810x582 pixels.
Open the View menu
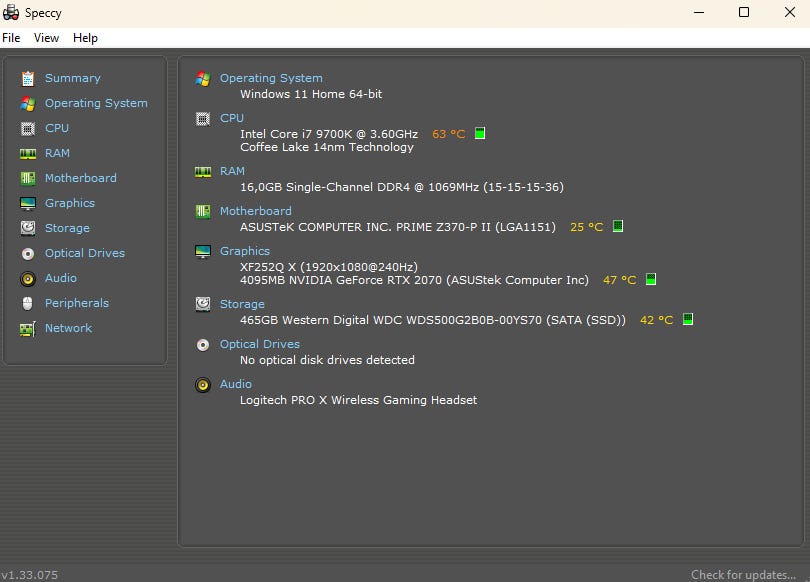tap(46, 38)
